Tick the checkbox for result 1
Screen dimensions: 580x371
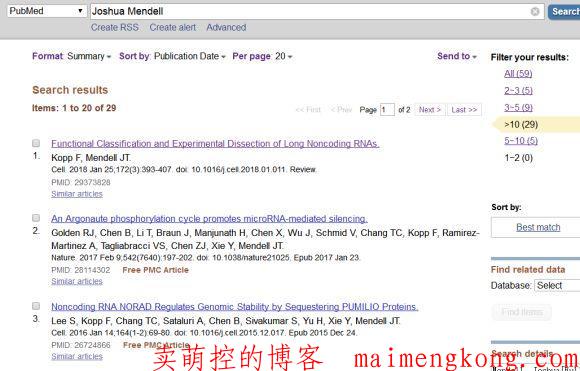click(x=36, y=143)
